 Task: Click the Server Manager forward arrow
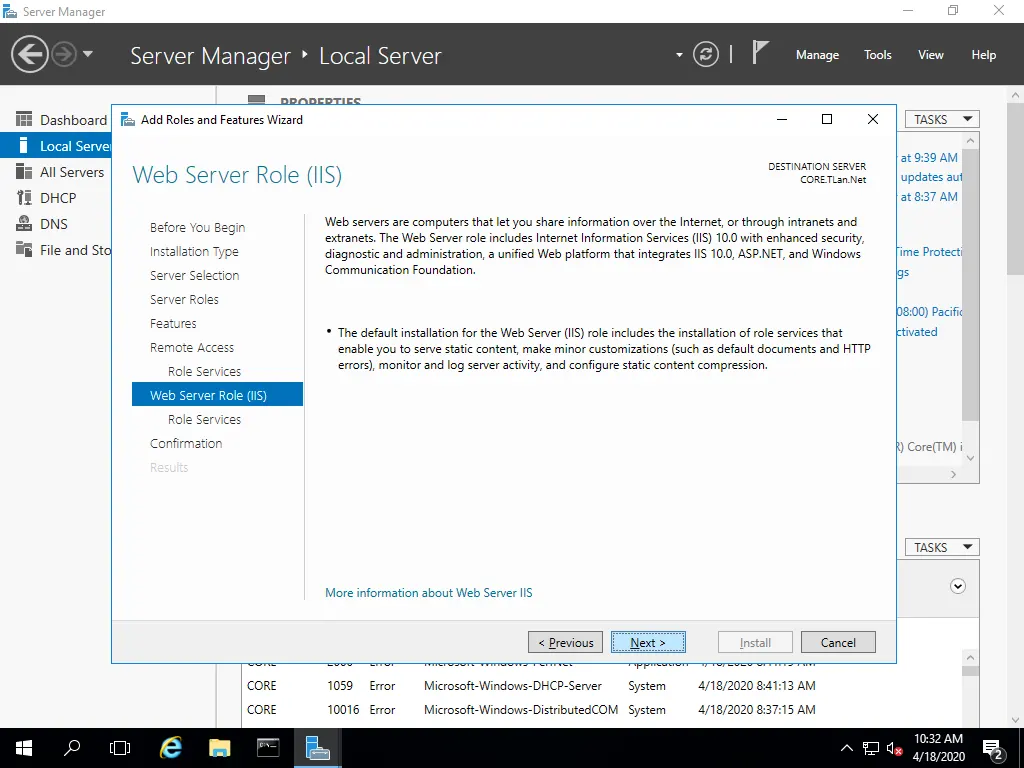(64, 54)
